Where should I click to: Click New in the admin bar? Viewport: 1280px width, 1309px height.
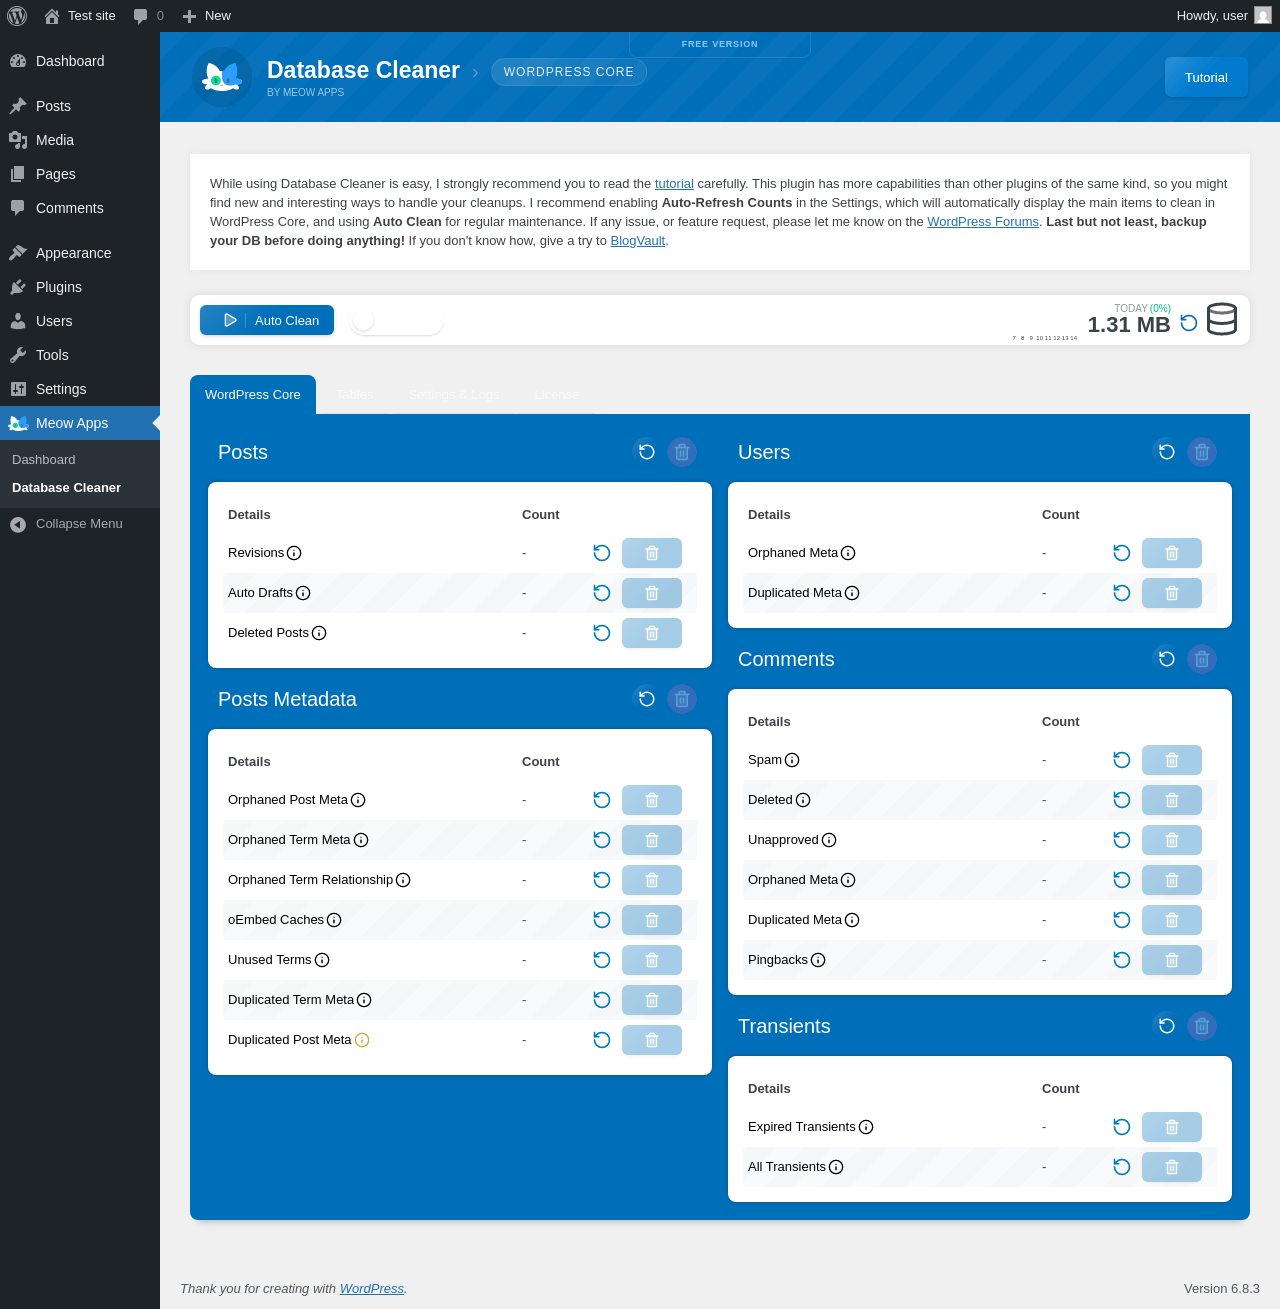pyautogui.click(x=206, y=16)
